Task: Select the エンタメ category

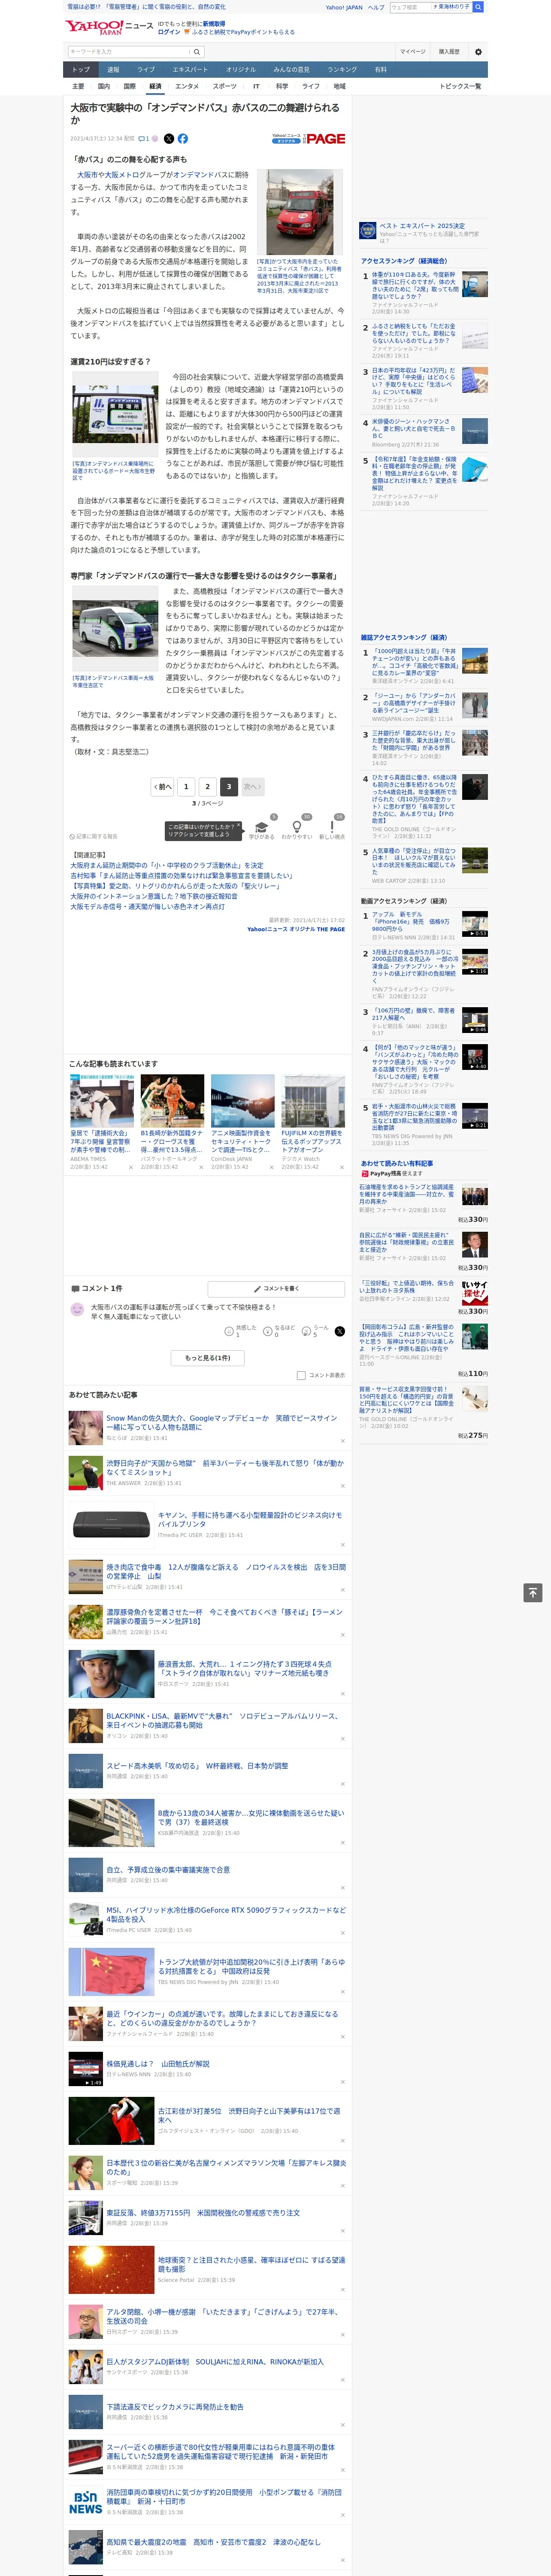Action: [187, 86]
